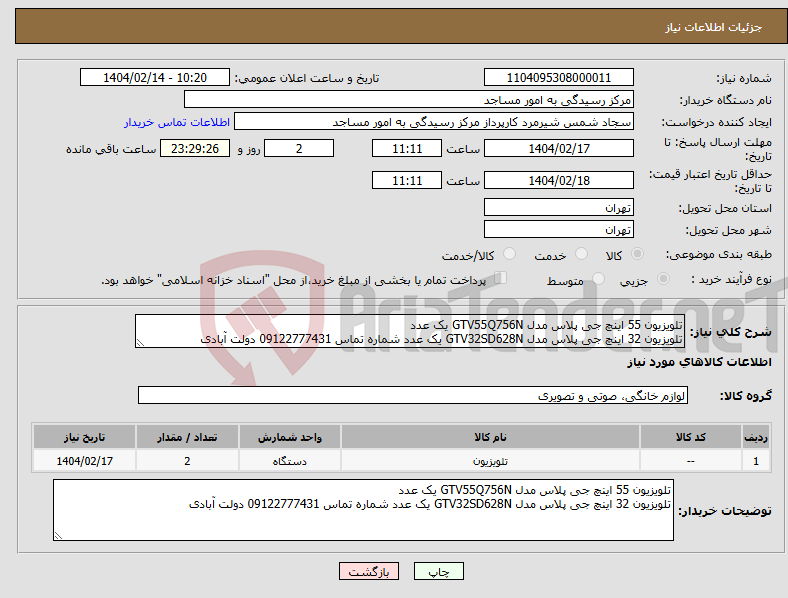Click the بازگشت (back) button
The image size is (788, 598).
point(369,571)
